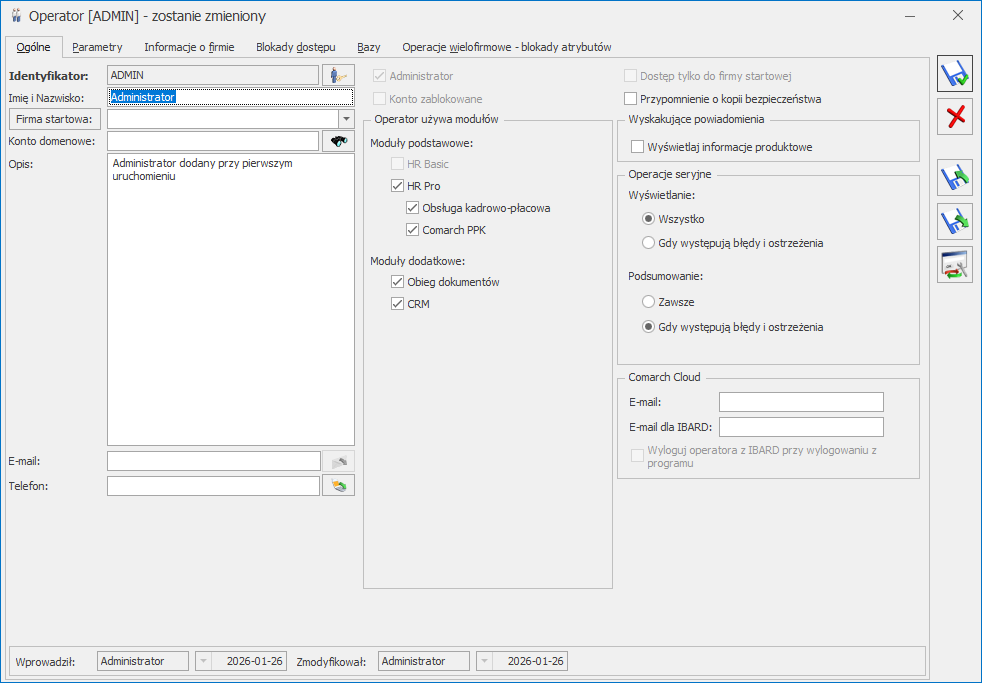Screen dimensions: 982x683
Task: Save the operator with the checkmark diskette icon
Action: click(x=954, y=75)
